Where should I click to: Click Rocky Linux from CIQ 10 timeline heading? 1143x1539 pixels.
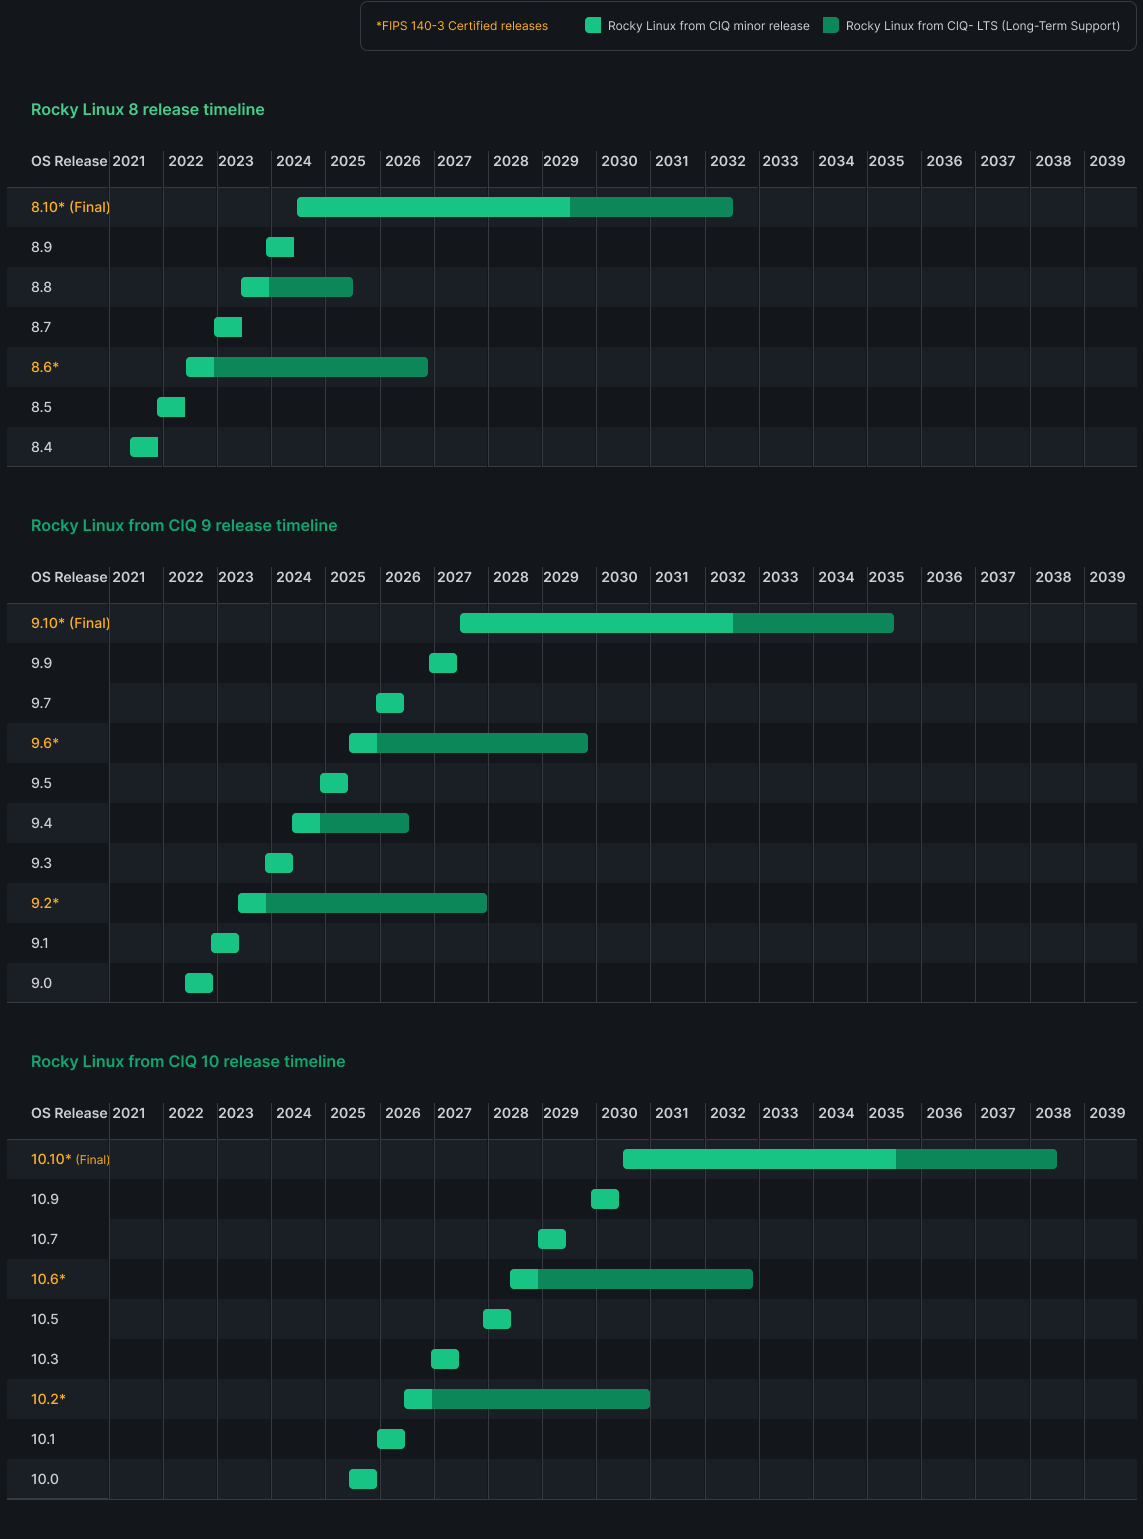[x=188, y=1061]
